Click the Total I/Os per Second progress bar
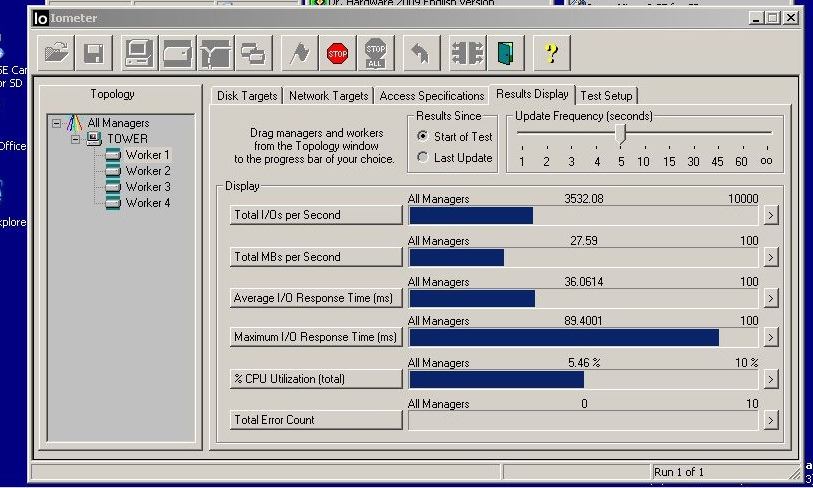The image size is (813, 488). tap(583, 215)
